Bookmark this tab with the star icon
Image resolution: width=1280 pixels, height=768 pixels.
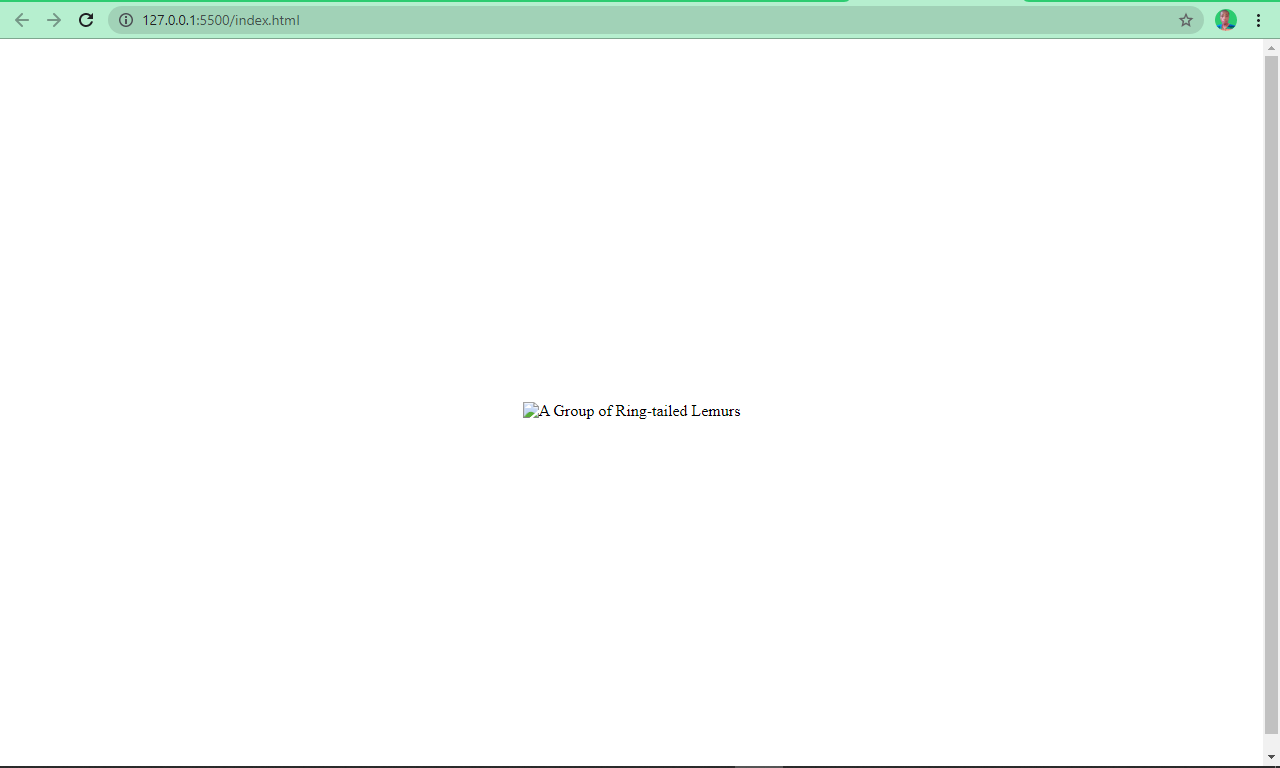point(1186,20)
